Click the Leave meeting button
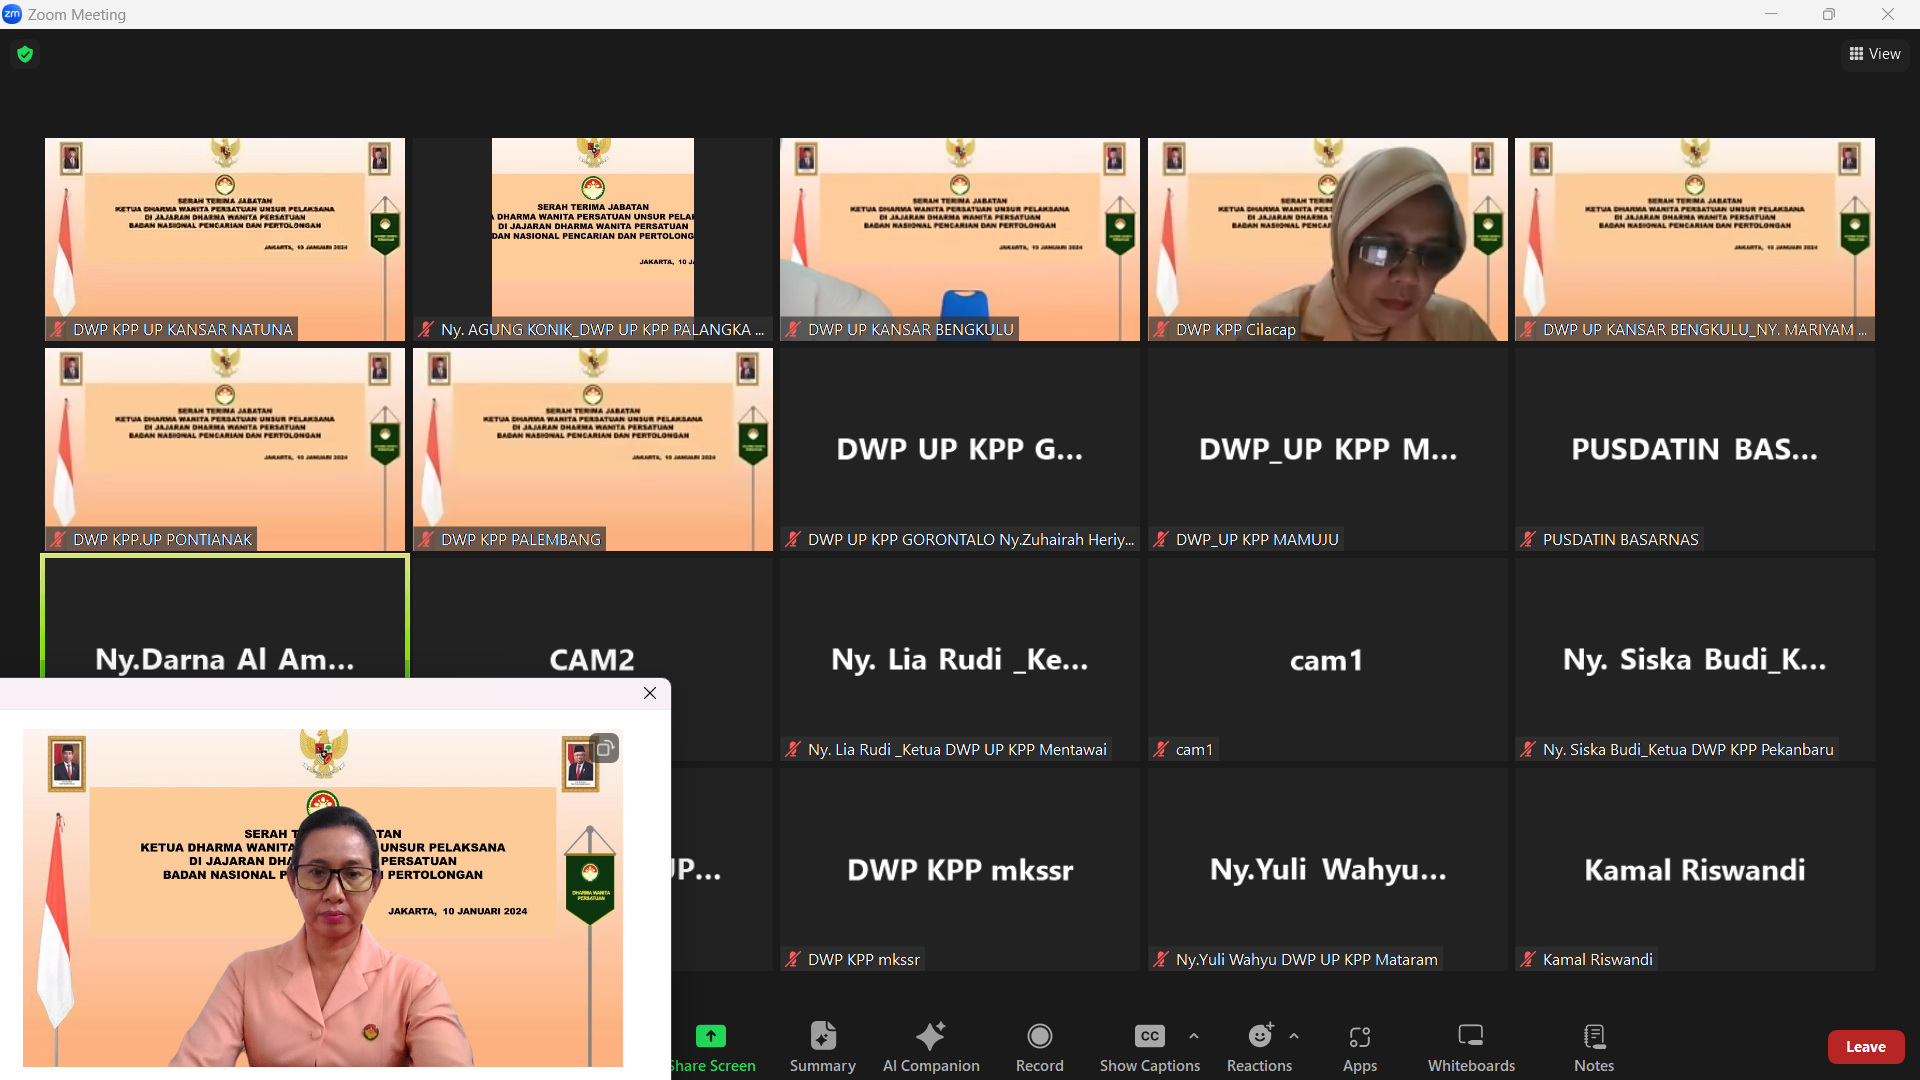This screenshot has width=1920, height=1080. (1865, 1047)
